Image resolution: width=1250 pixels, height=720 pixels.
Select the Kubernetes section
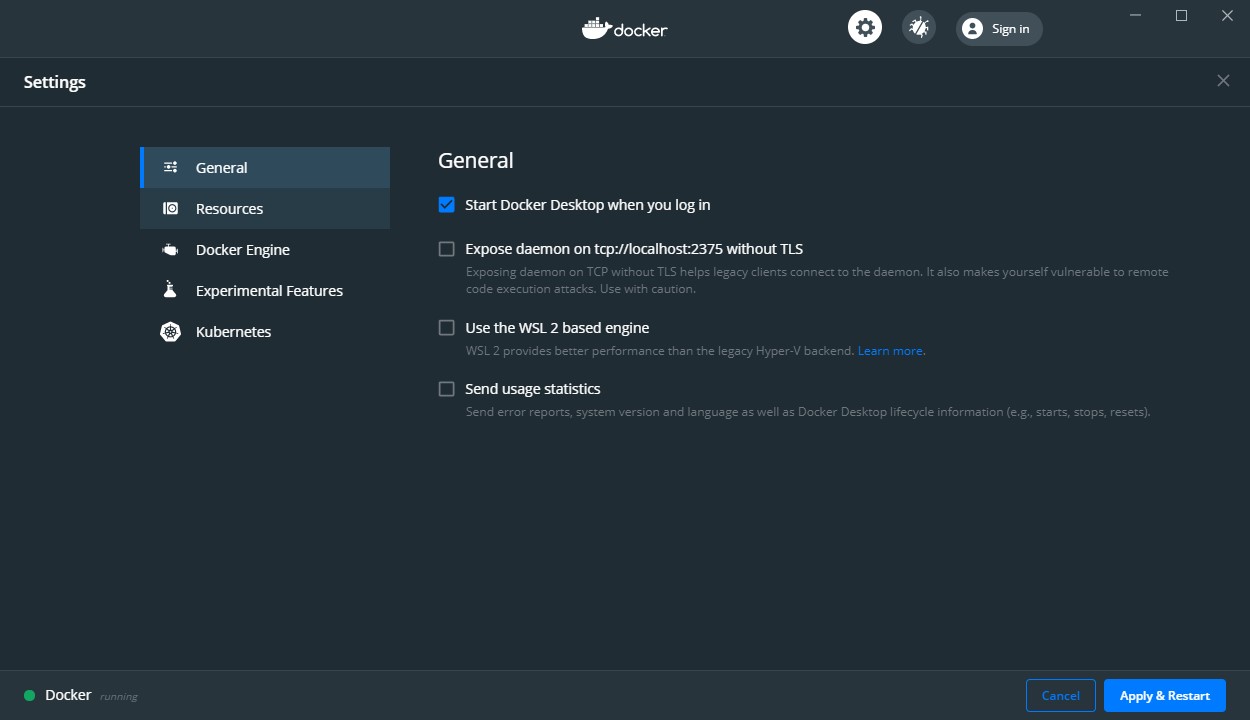pyautogui.click(x=235, y=331)
